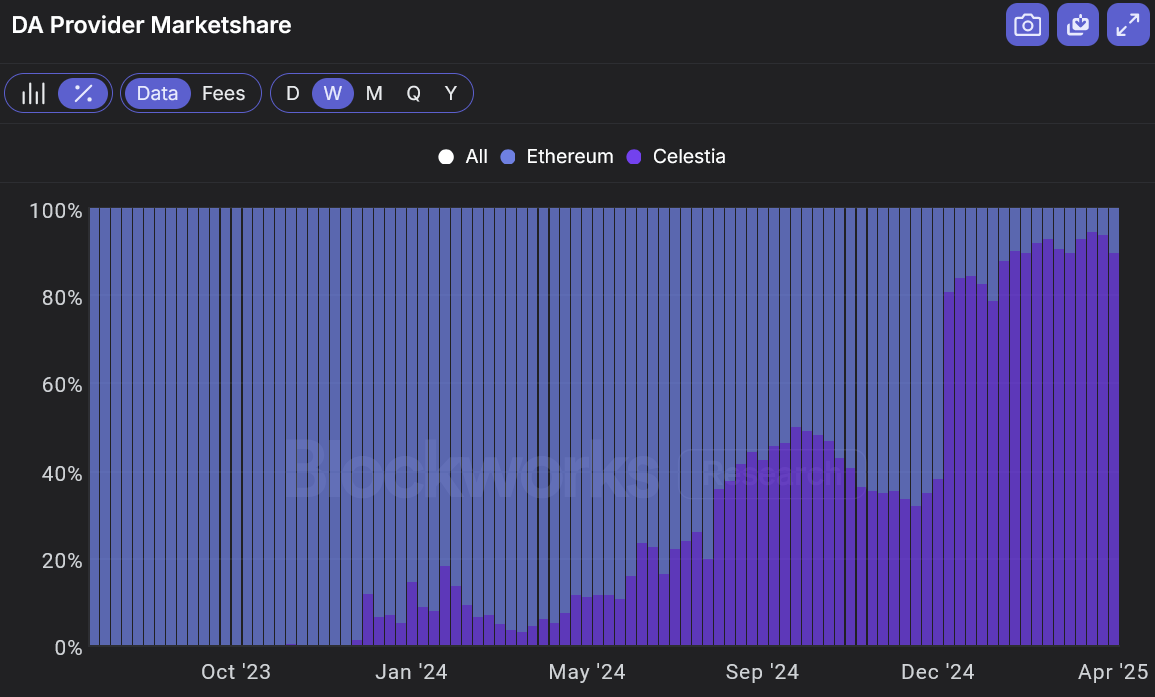The image size is (1155, 697).
Task: Click a purple bar near Apr '25
Action: [1100, 450]
